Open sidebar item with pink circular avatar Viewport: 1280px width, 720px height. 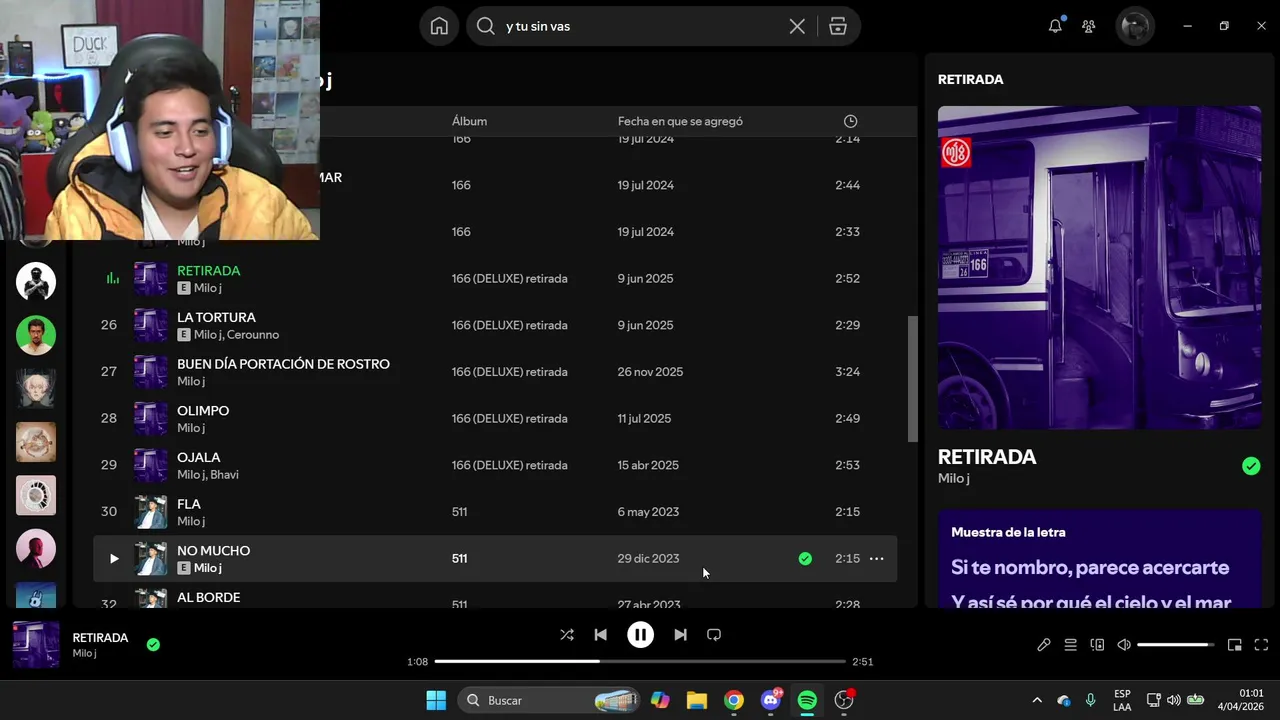click(36, 548)
